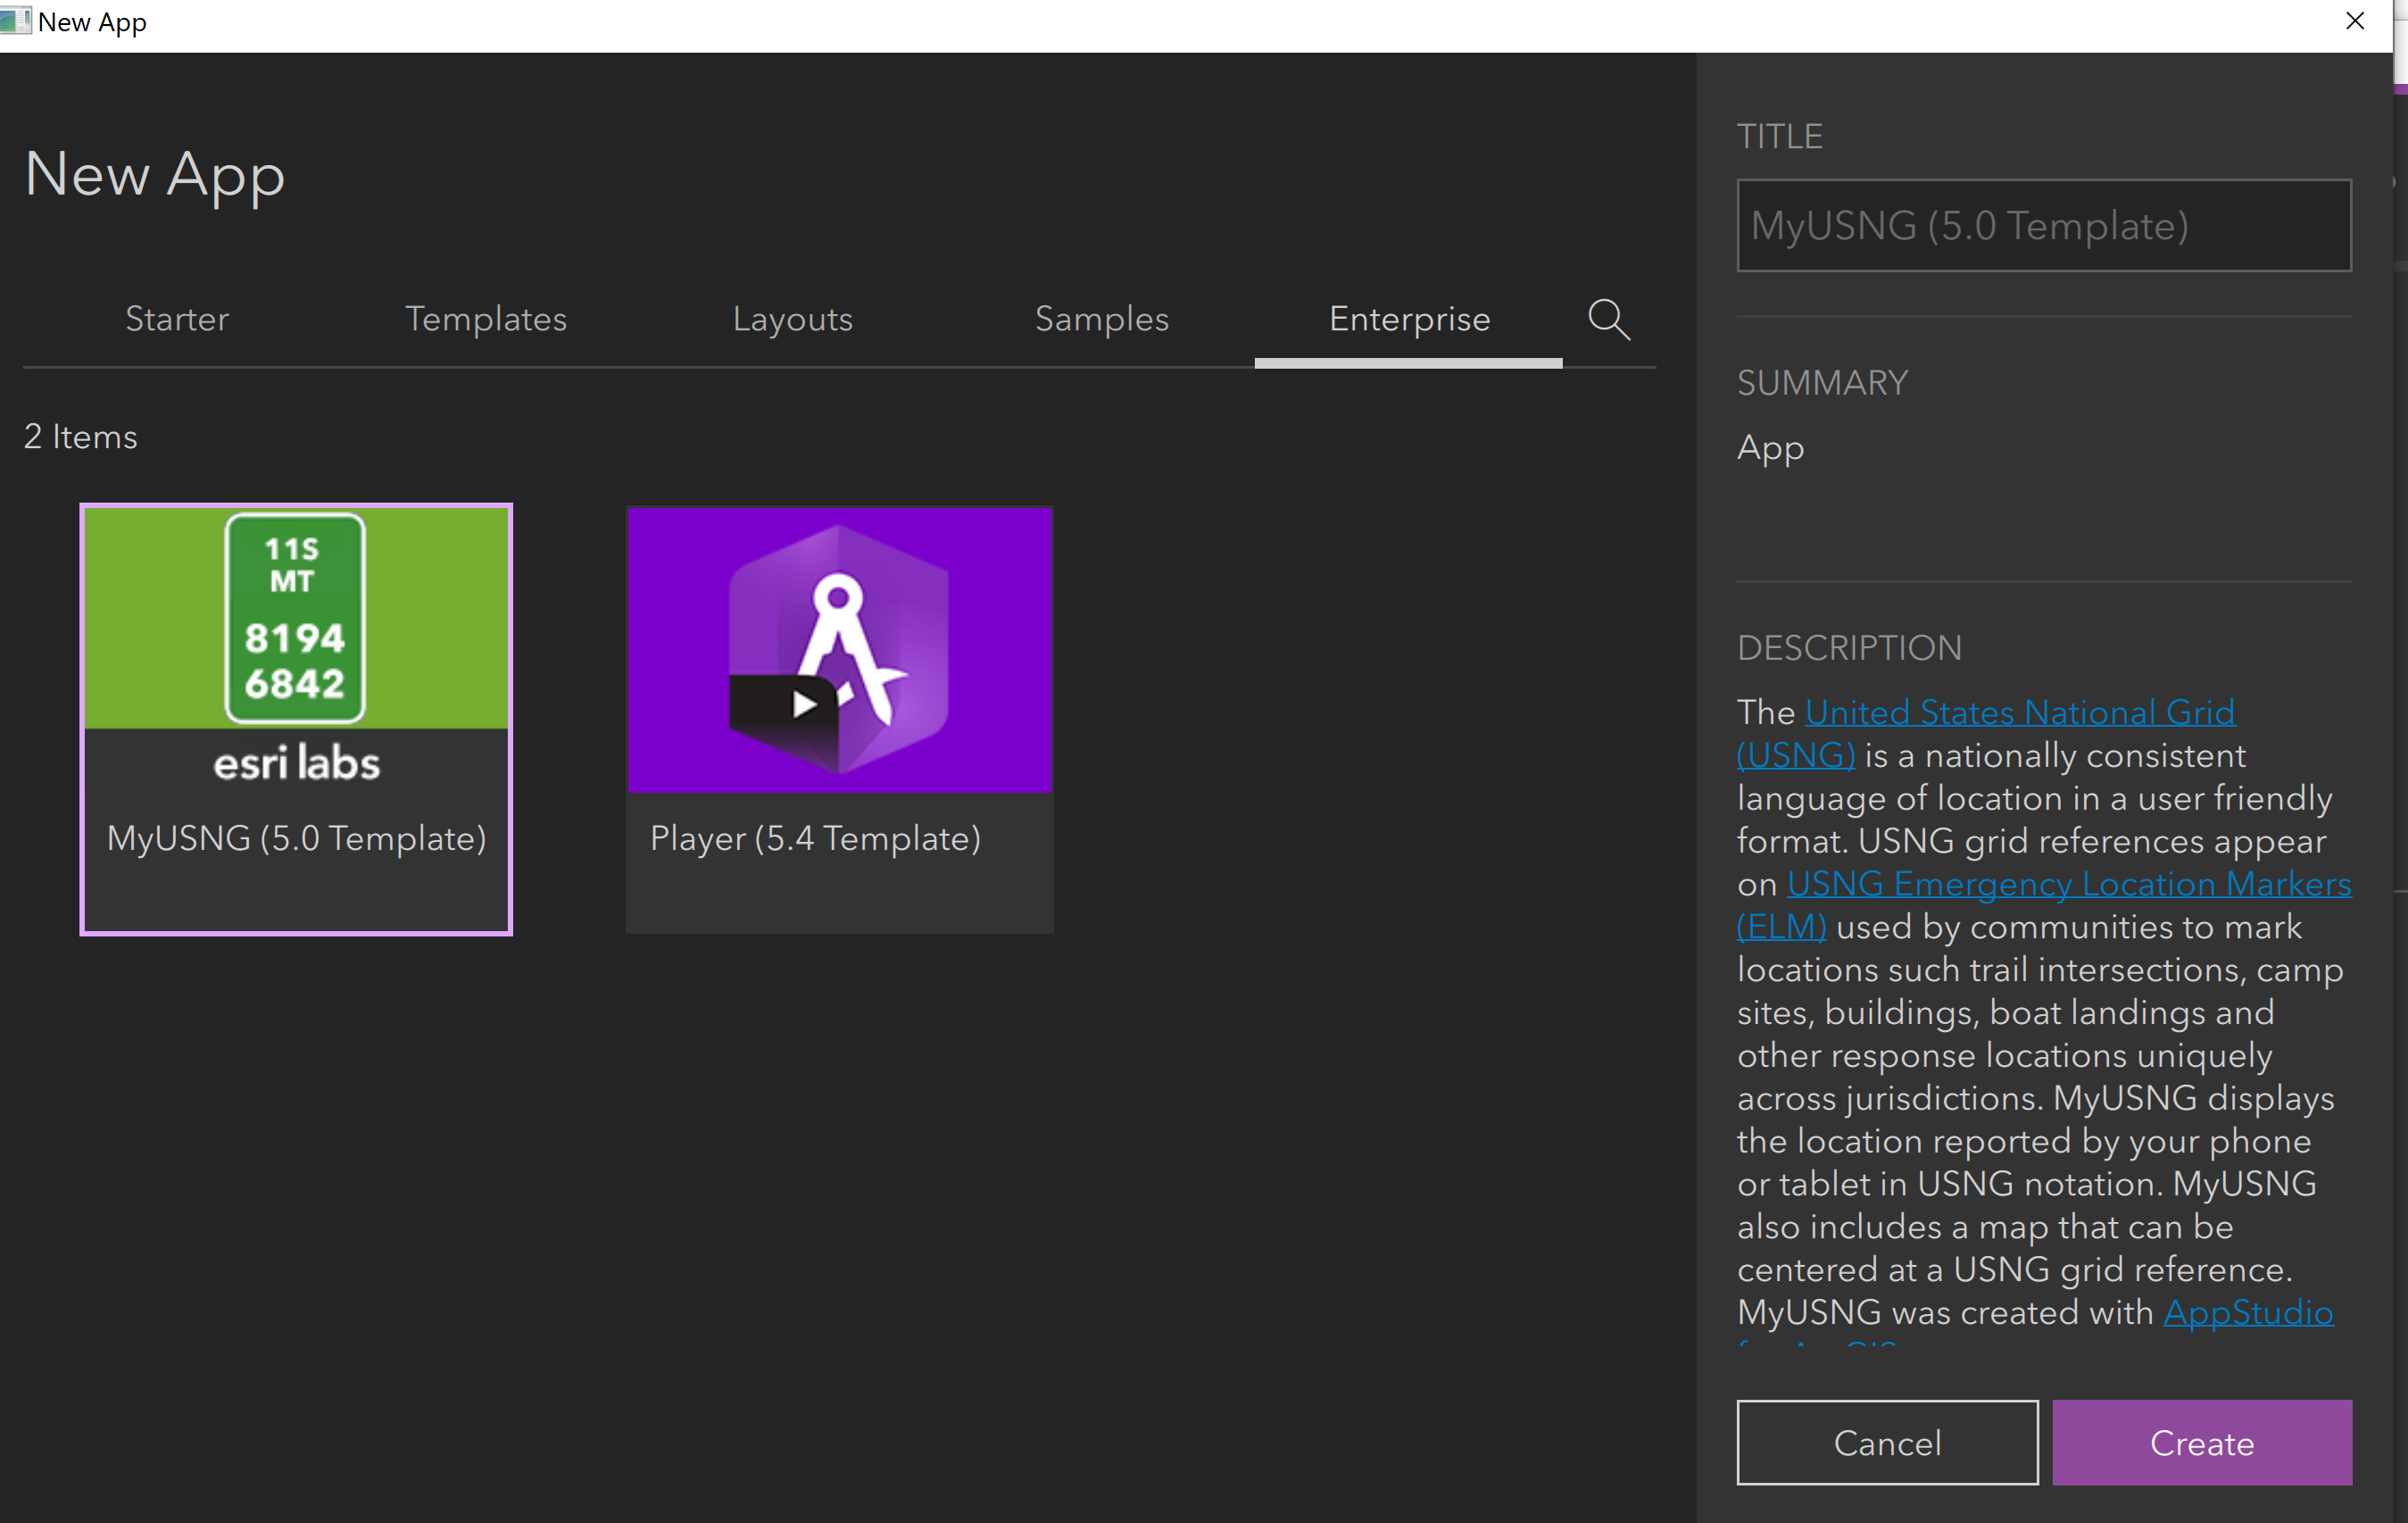Switch to the Templates tab
Image resolution: width=2408 pixels, height=1523 pixels.
pyautogui.click(x=486, y=319)
